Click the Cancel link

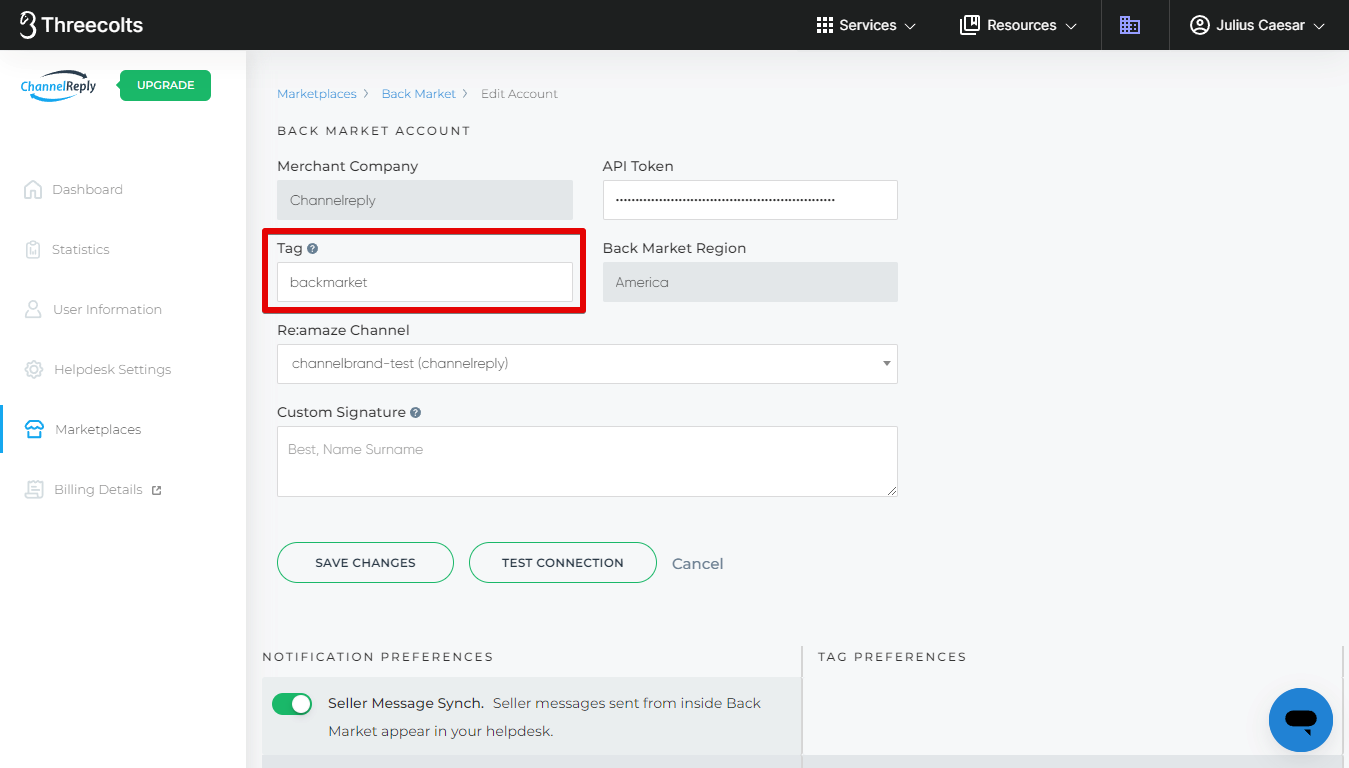point(697,563)
